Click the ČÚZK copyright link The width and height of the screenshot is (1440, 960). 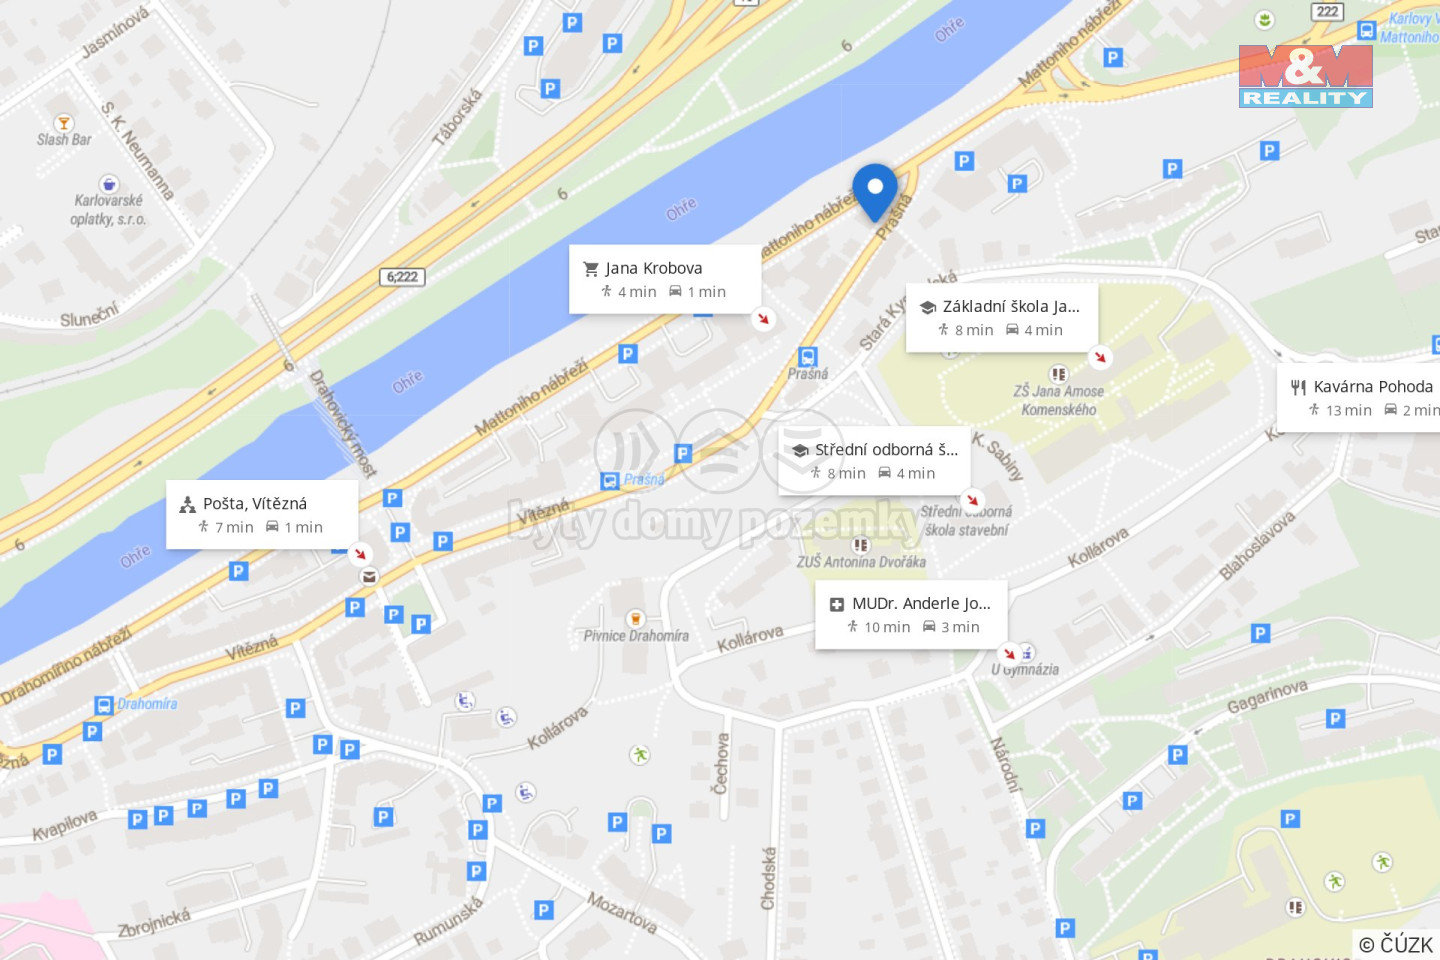tap(1396, 944)
